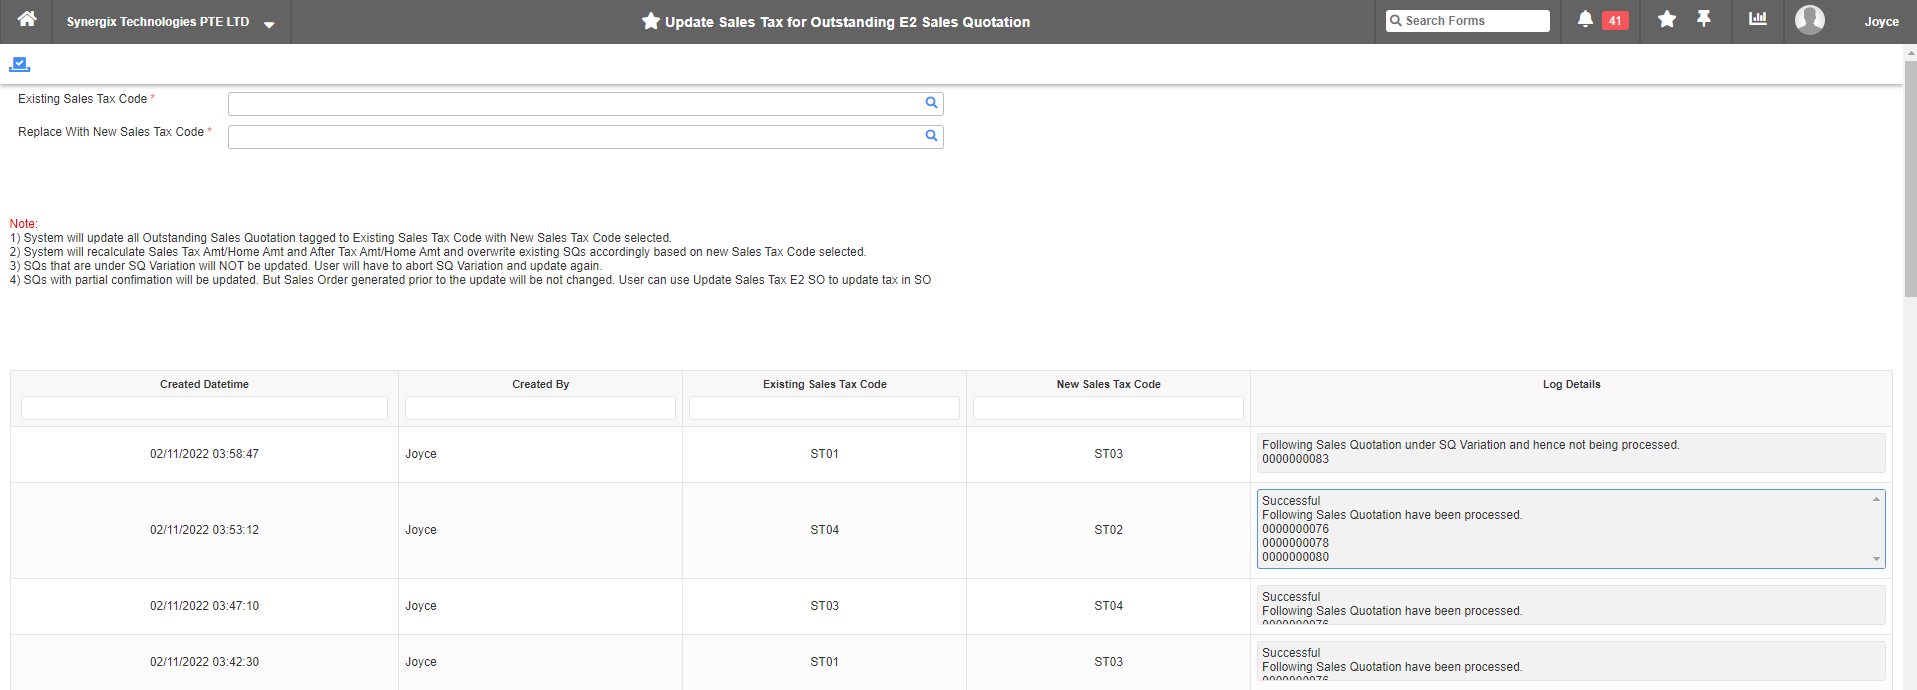Image resolution: width=1917 pixels, height=690 pixels.
Task: Open Existing Sales Tax Code lookup magnifier
Action: pos(931,103)
